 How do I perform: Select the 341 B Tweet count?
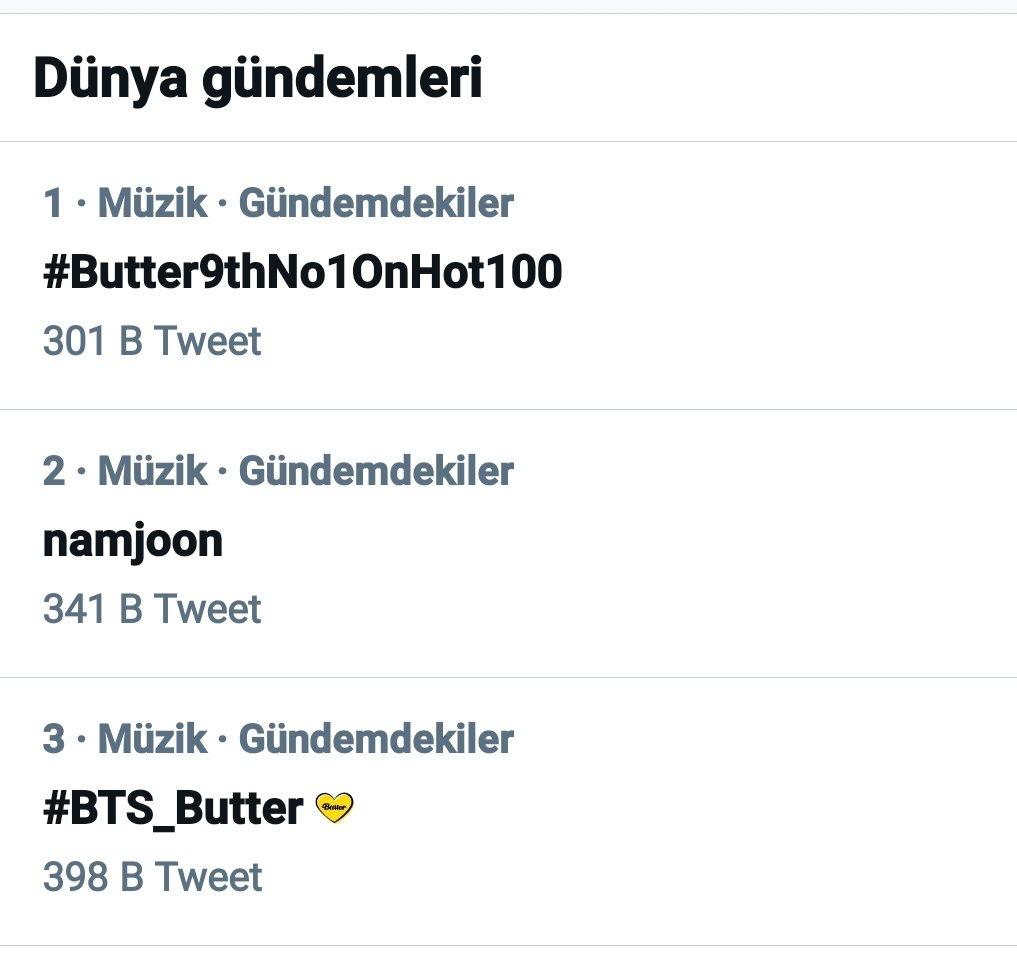coord(152,609)
